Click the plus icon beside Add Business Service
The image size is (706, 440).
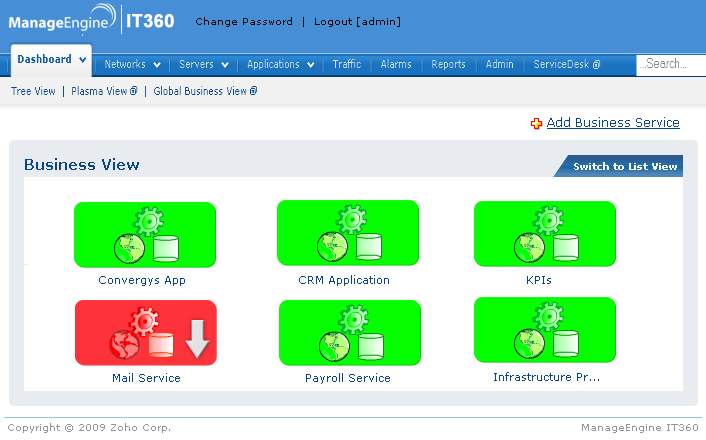point(536,123)
